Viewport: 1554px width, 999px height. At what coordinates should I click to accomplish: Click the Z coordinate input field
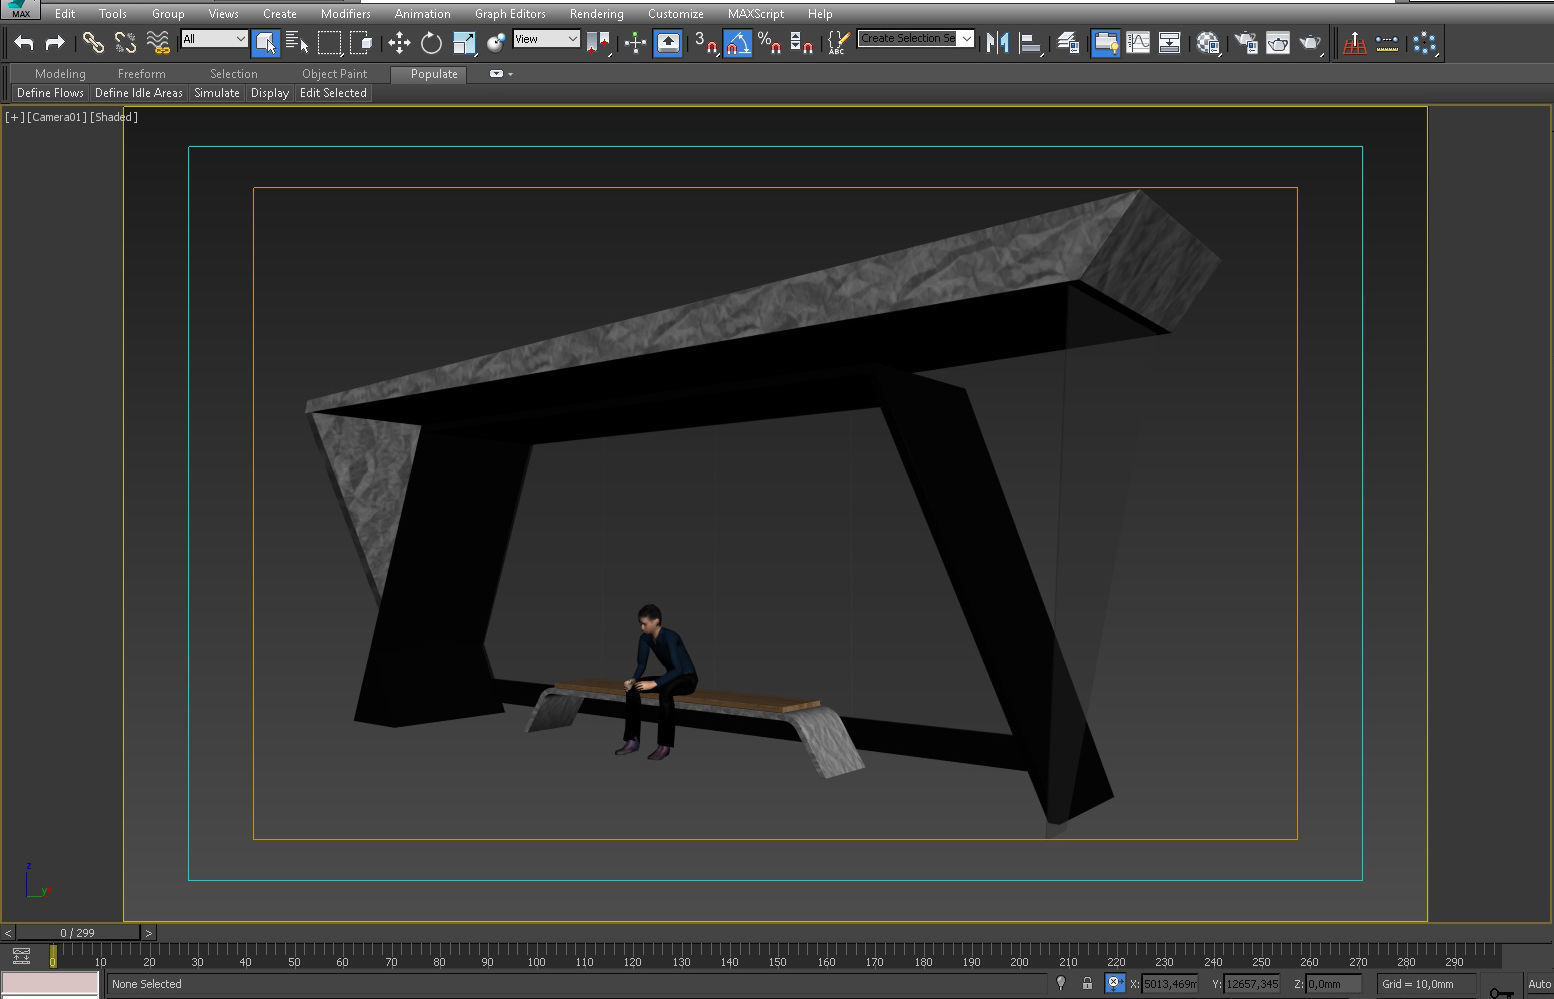[x=1334, y=984]
